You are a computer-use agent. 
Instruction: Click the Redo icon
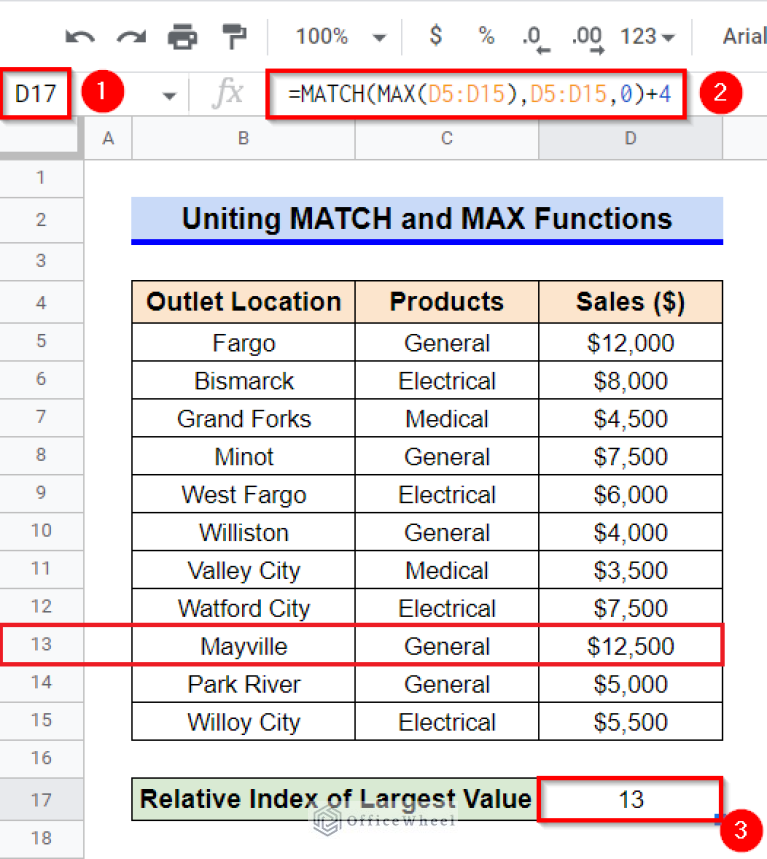tap(131, 36)
